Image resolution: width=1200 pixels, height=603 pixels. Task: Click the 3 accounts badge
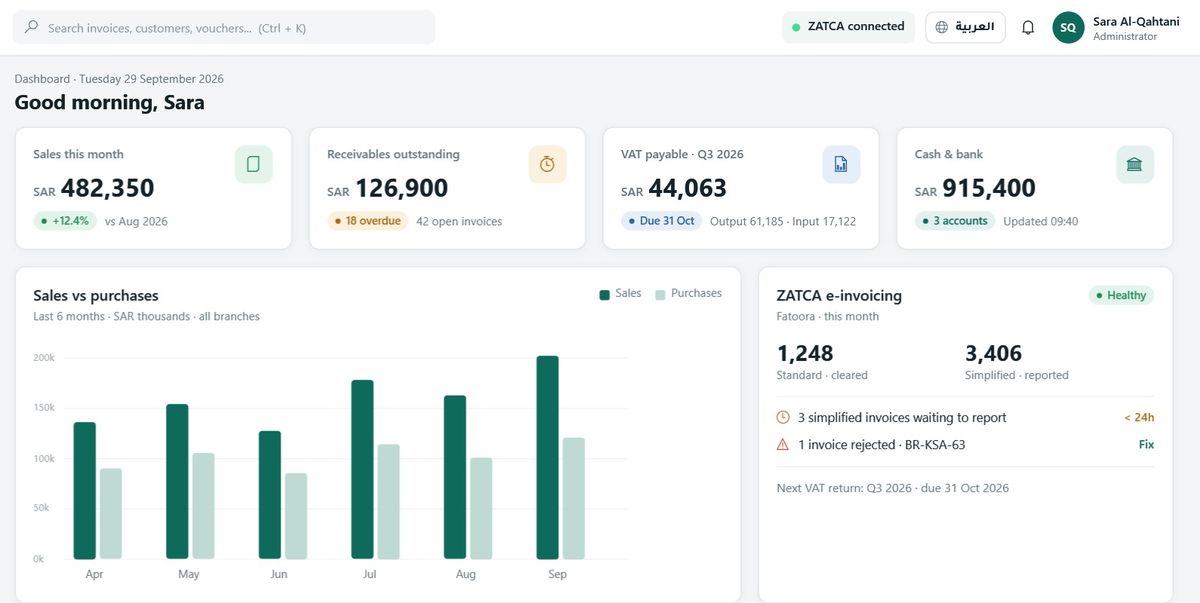pos(955,221)
